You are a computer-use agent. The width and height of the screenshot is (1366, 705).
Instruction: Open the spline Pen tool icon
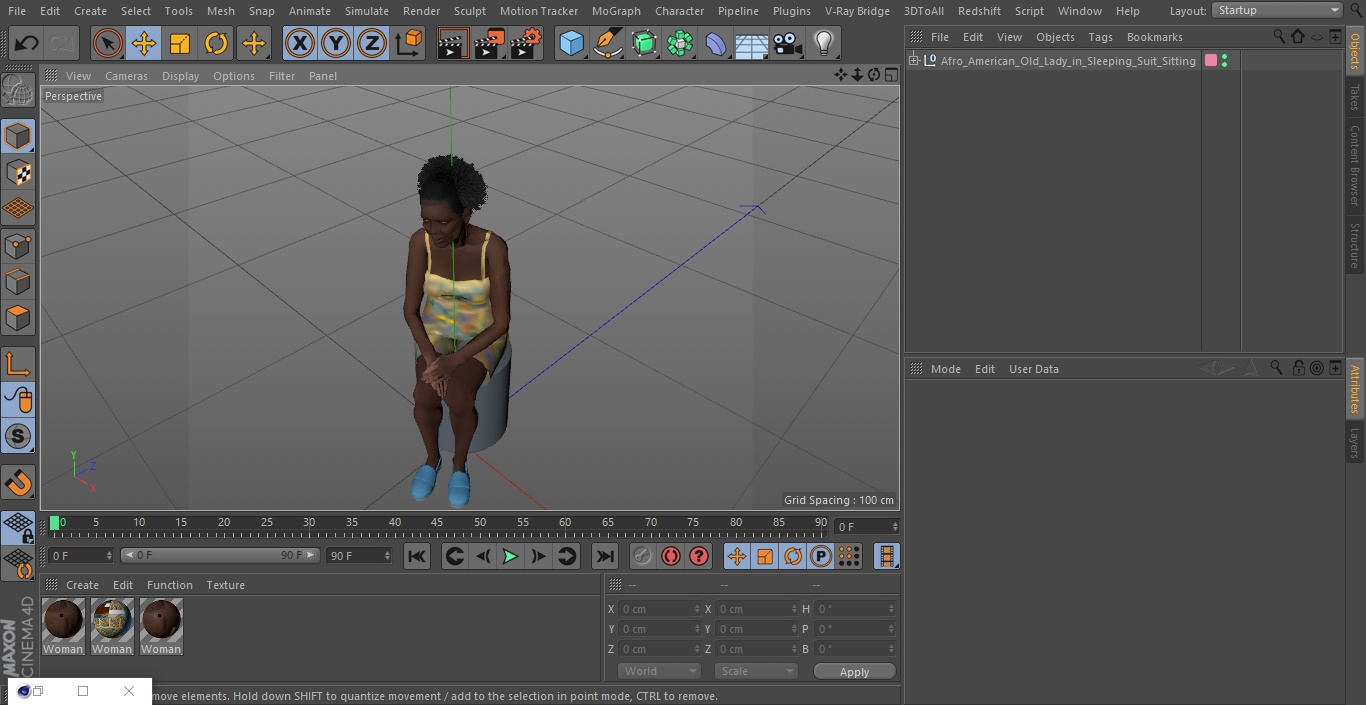click(x=607, y=43)
